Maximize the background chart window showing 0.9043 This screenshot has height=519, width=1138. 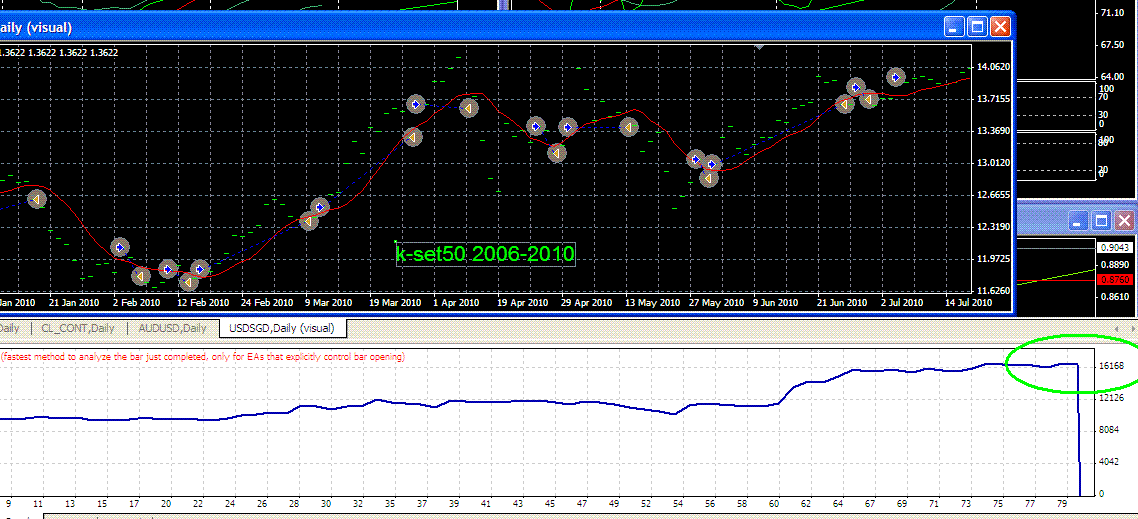[1102, 221]
